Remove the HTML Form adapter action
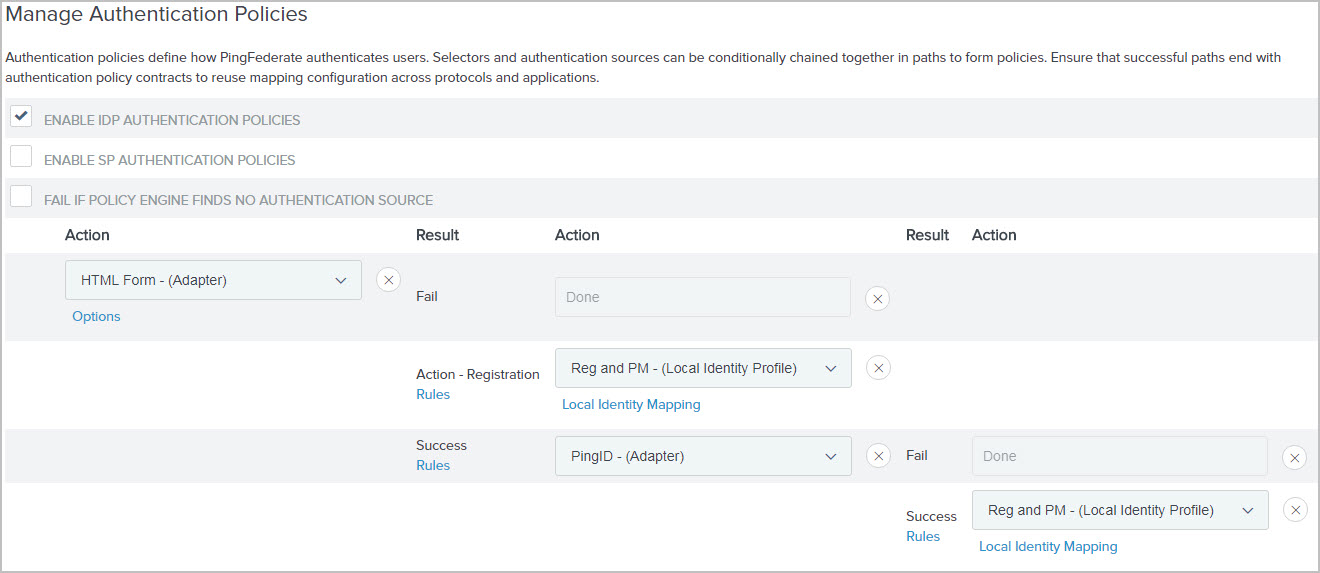 click(x=389, y=280)
